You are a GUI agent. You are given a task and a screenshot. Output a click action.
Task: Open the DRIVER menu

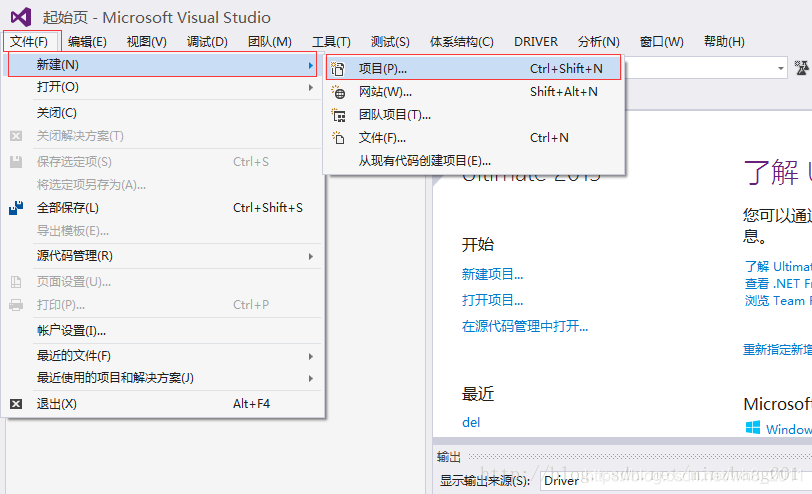pyautogui.click(x=535, y=41)
